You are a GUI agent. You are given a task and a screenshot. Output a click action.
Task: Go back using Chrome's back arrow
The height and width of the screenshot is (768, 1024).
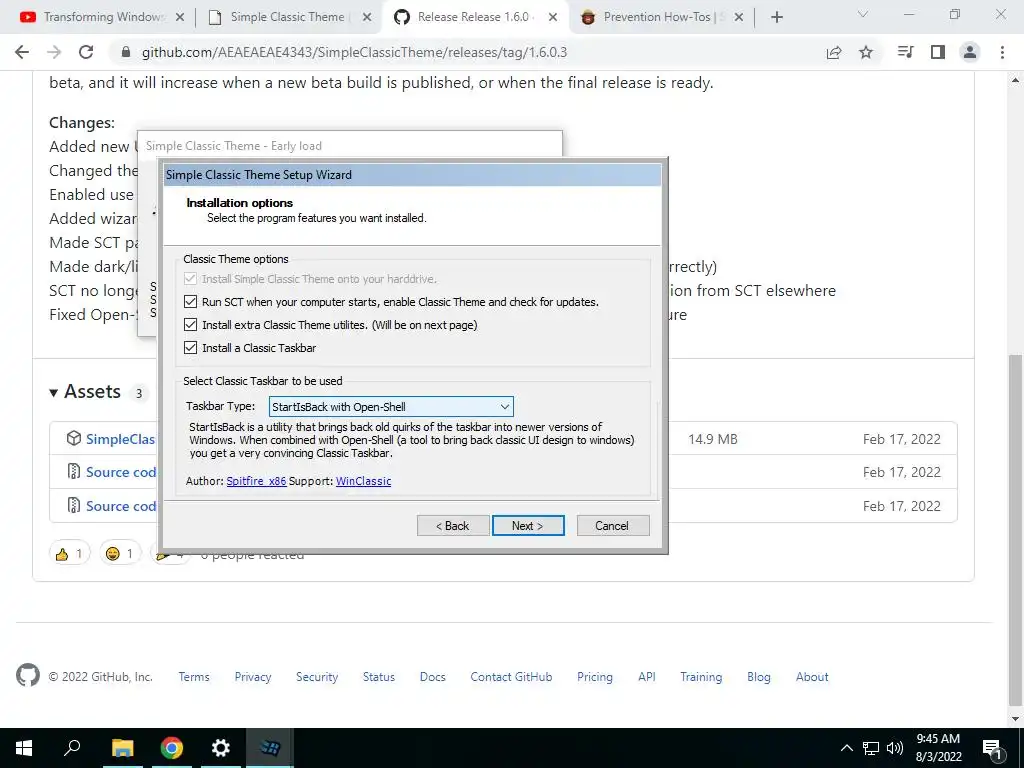pos(22,52)
